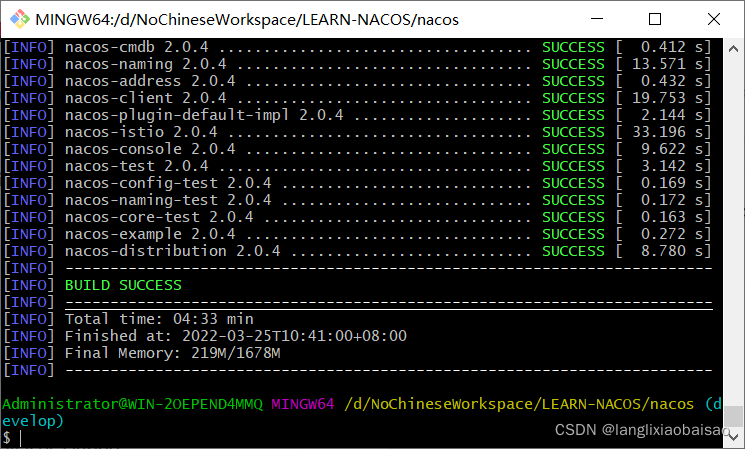Screen dimensions: 745x449
Task: Click 'Administrator@WIN-2OEPEND4MMQ' in the prompt
Action: pos(133,404)
